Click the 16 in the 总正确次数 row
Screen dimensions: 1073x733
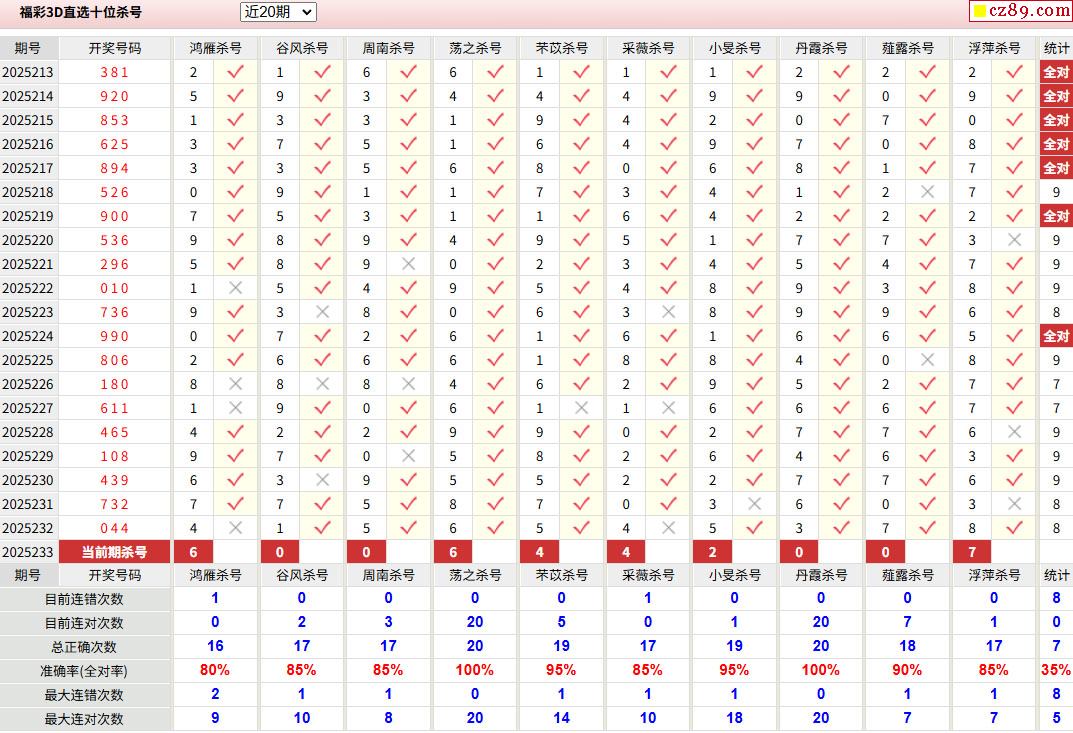(x=215, y=646)
